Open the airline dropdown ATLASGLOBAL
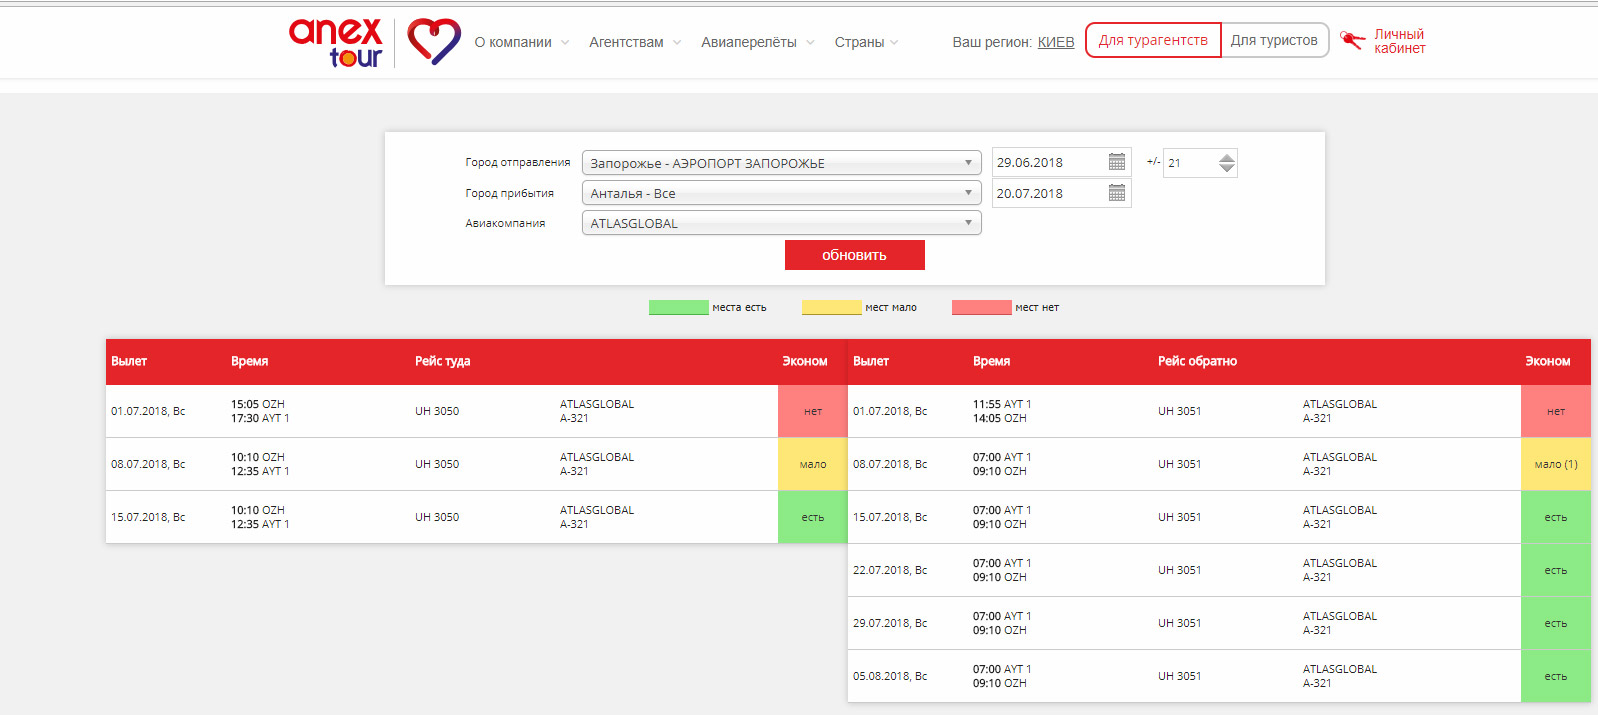 (781, 223)
